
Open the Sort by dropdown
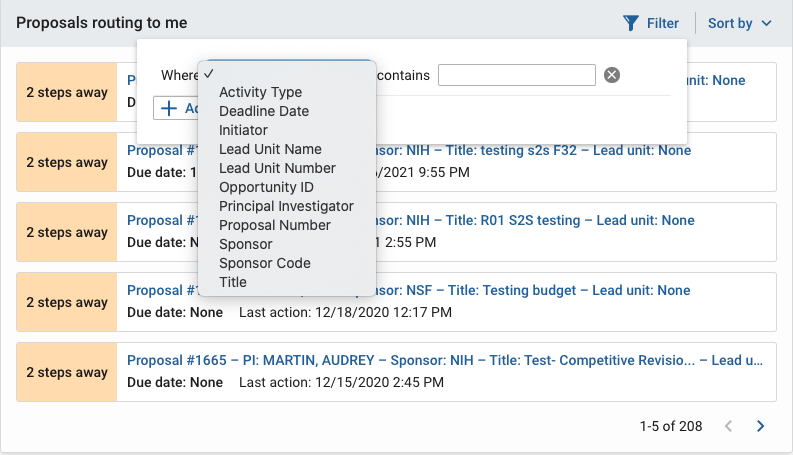pyautogui.click(x=739, y=23)
